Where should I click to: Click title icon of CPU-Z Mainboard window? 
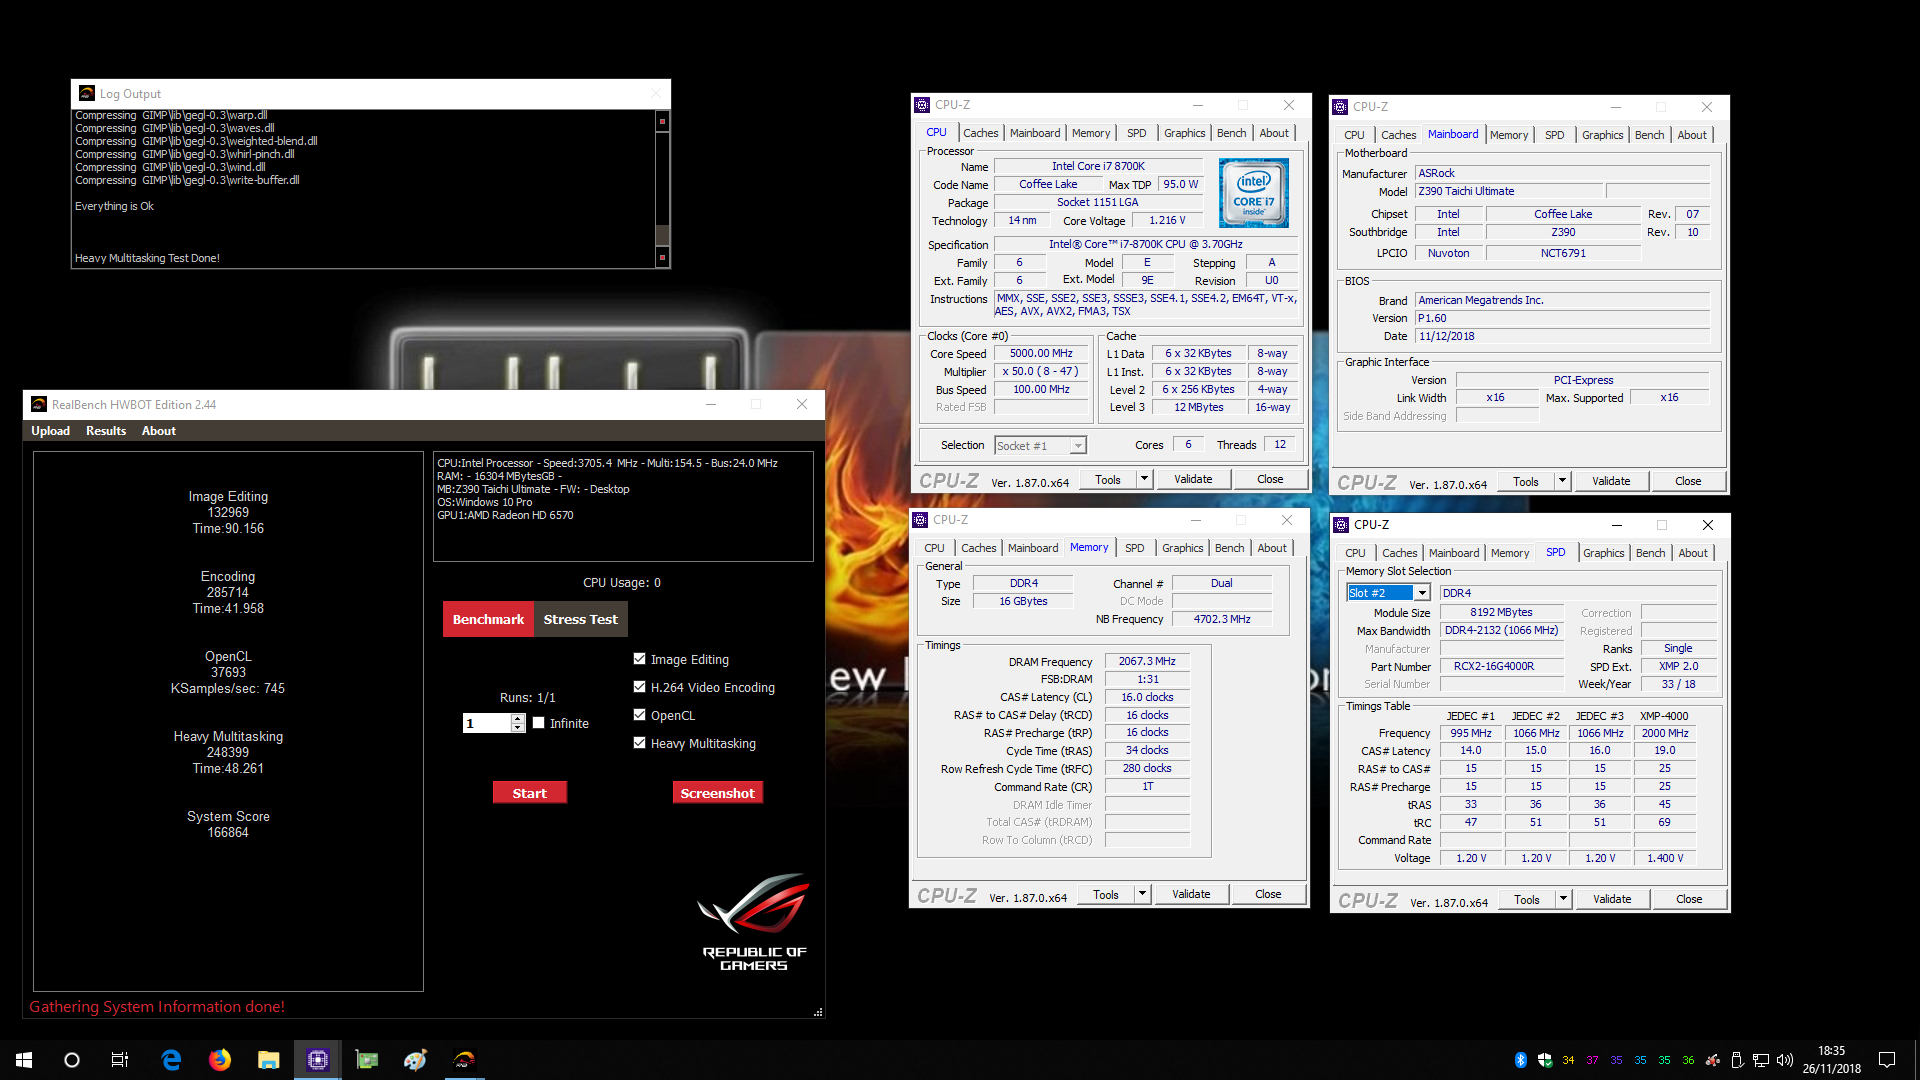coord(1340,107)
